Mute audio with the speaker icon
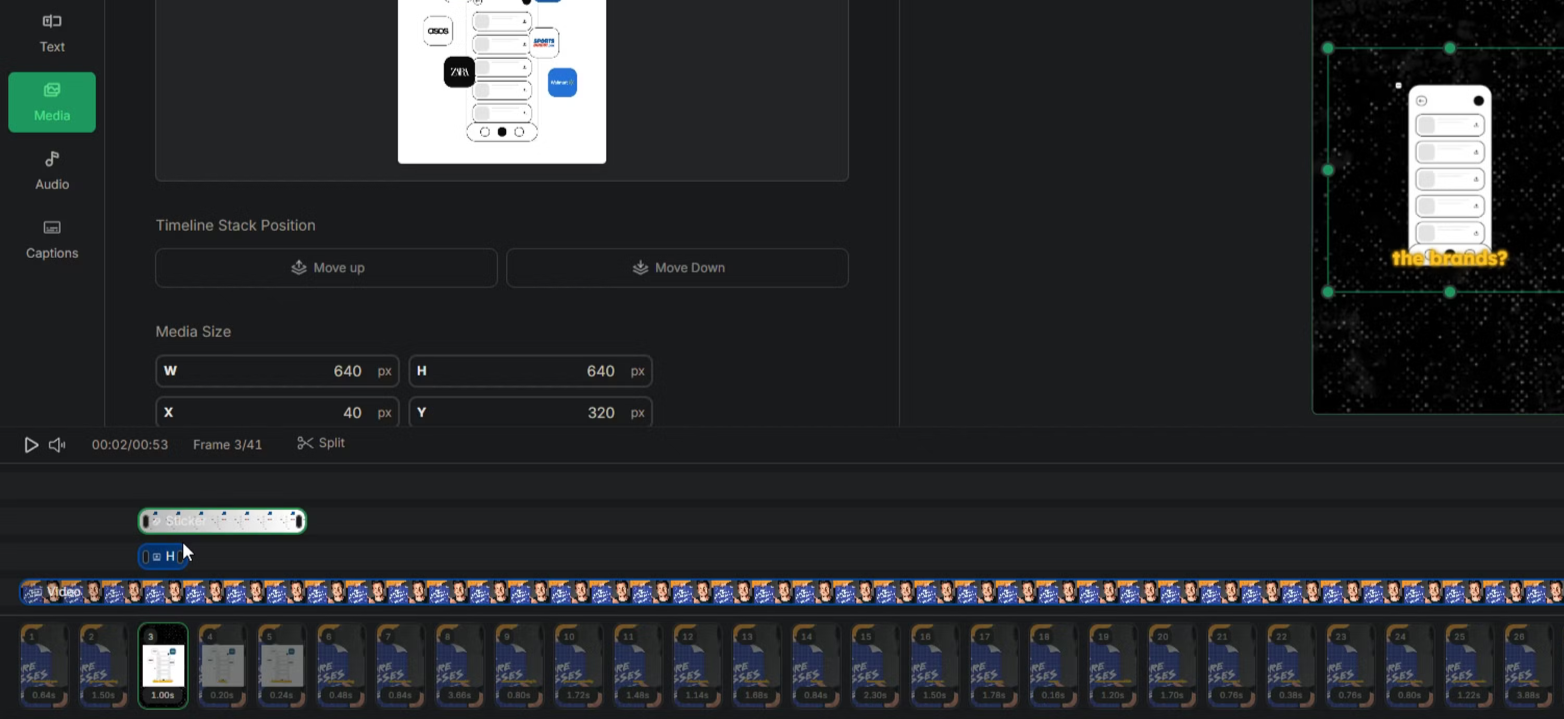The width and height of the screenshot is (1564, 719). 57,445
